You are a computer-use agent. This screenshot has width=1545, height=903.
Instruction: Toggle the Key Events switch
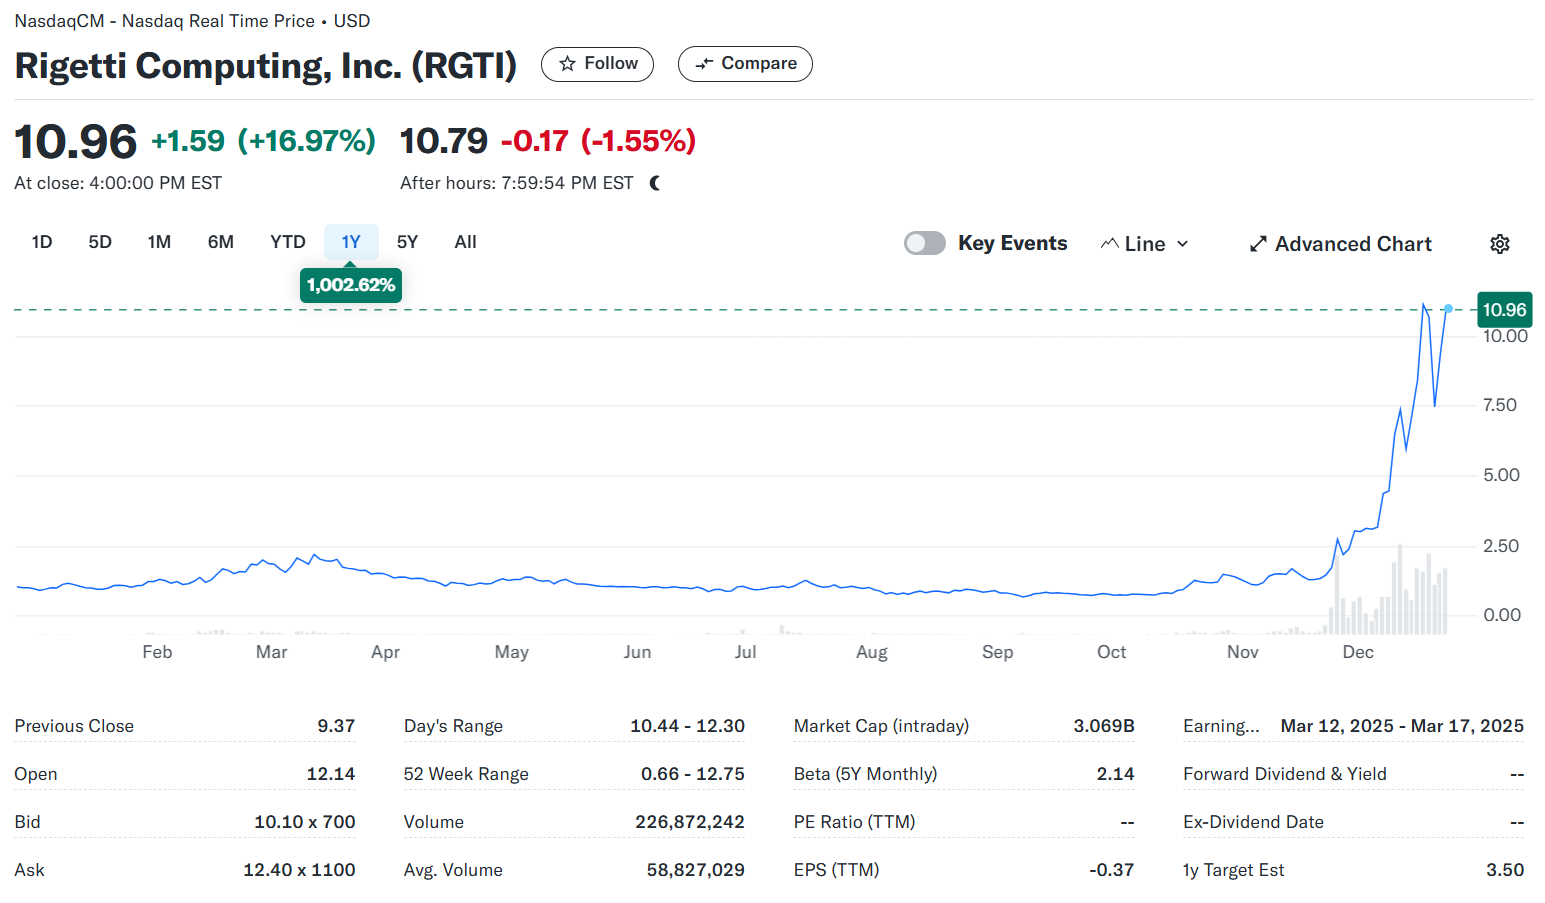(x=925, y=243)
